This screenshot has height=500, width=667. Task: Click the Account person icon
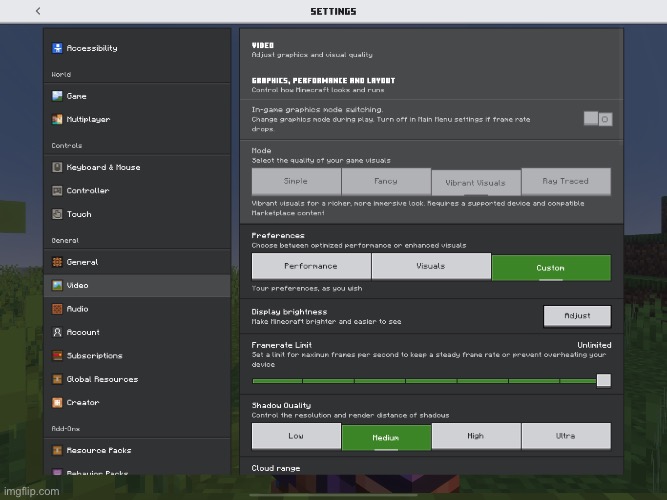tap(57, 332)
